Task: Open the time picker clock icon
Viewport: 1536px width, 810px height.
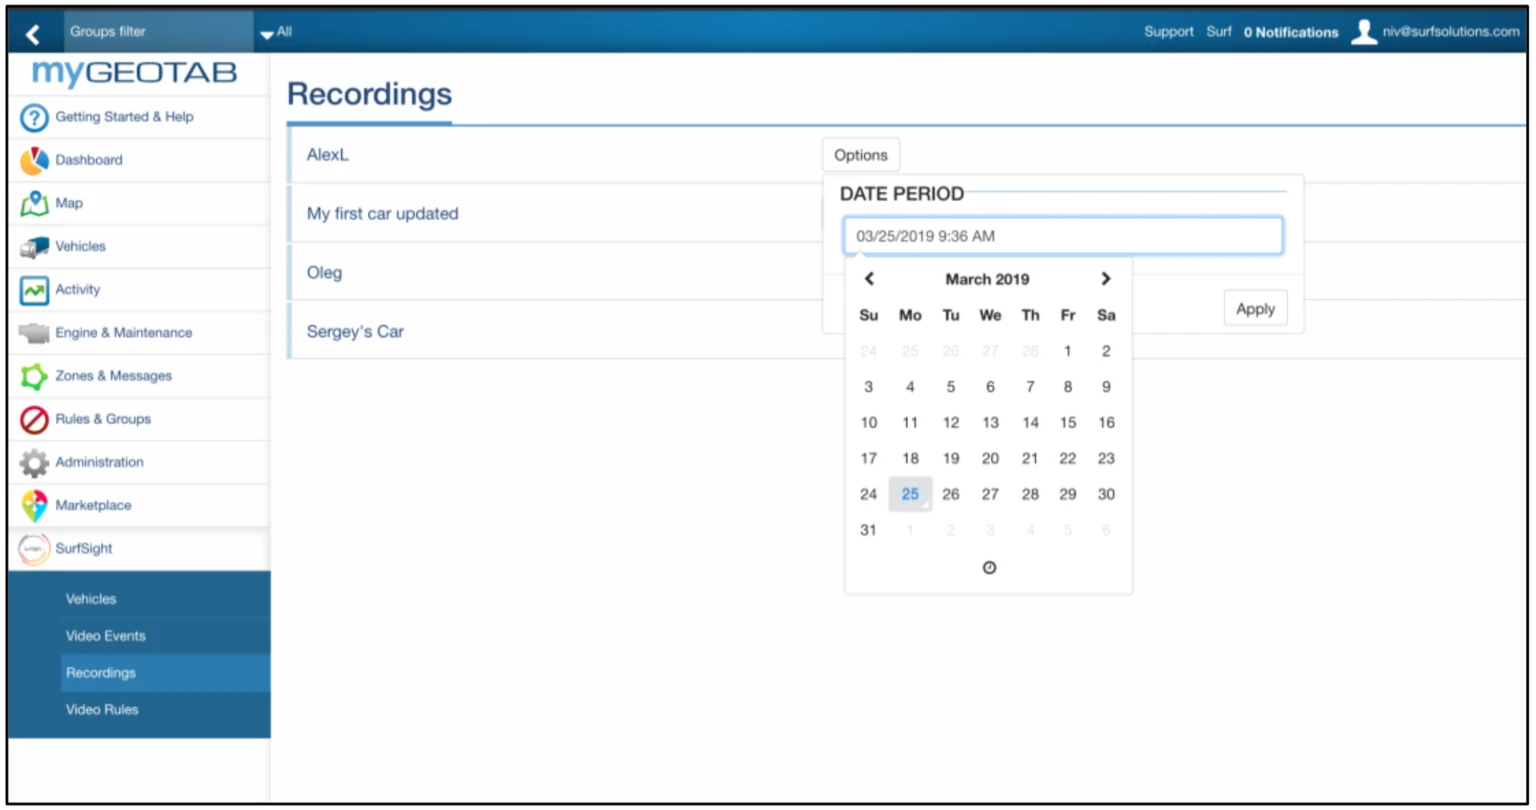Action: [989, 568]
